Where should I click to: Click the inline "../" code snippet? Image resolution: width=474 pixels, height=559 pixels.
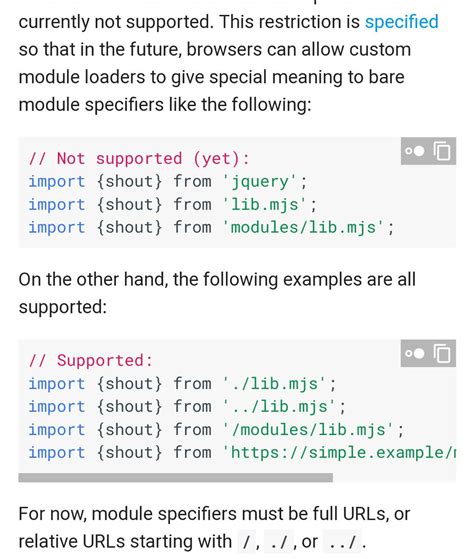coord(342,542)
